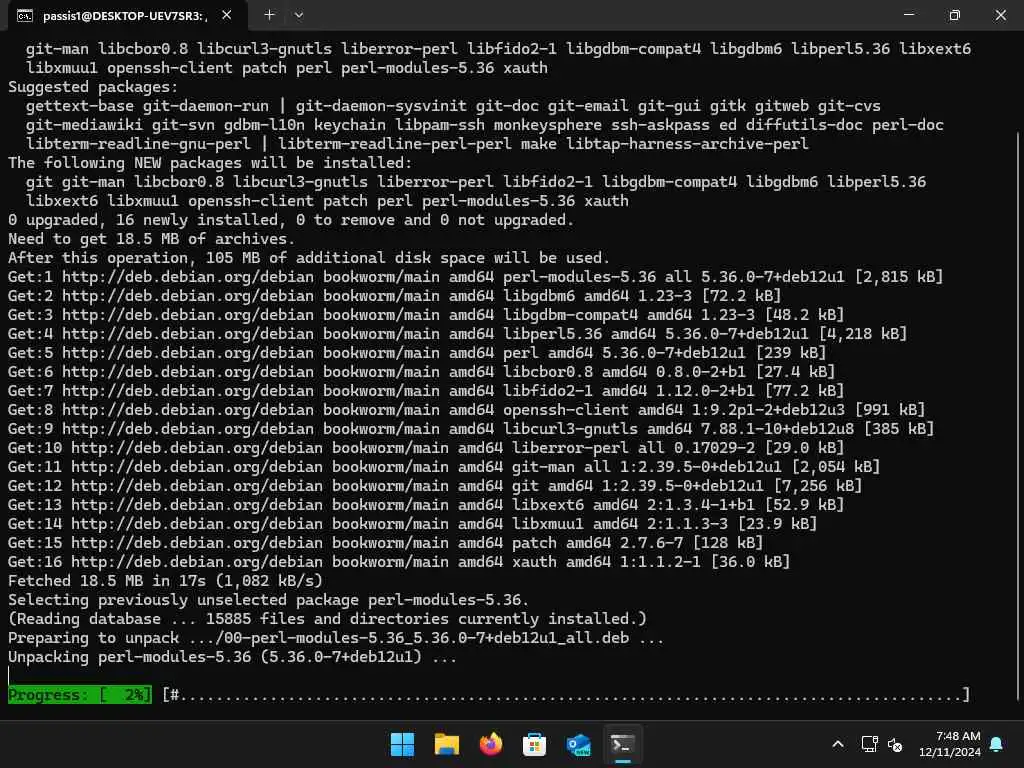The width and height of the screenshot is (1024, 768).
Task: Open network status tray icon
Action: click(869, 744)
